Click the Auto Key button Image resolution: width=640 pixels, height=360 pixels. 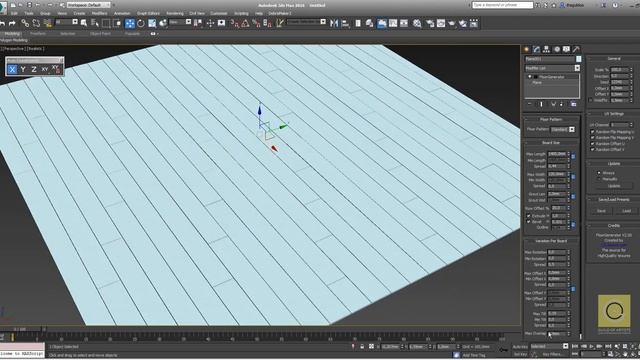pyautogui.click(x=520, y=347)
